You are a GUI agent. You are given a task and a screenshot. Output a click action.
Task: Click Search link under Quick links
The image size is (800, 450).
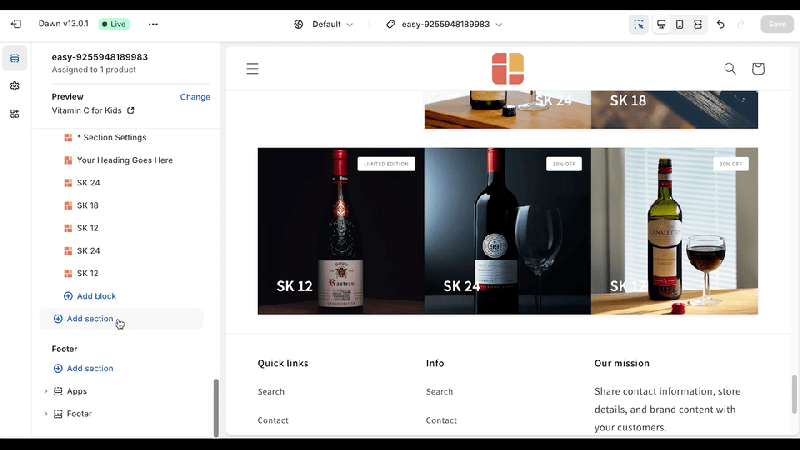tap(271, 392)
